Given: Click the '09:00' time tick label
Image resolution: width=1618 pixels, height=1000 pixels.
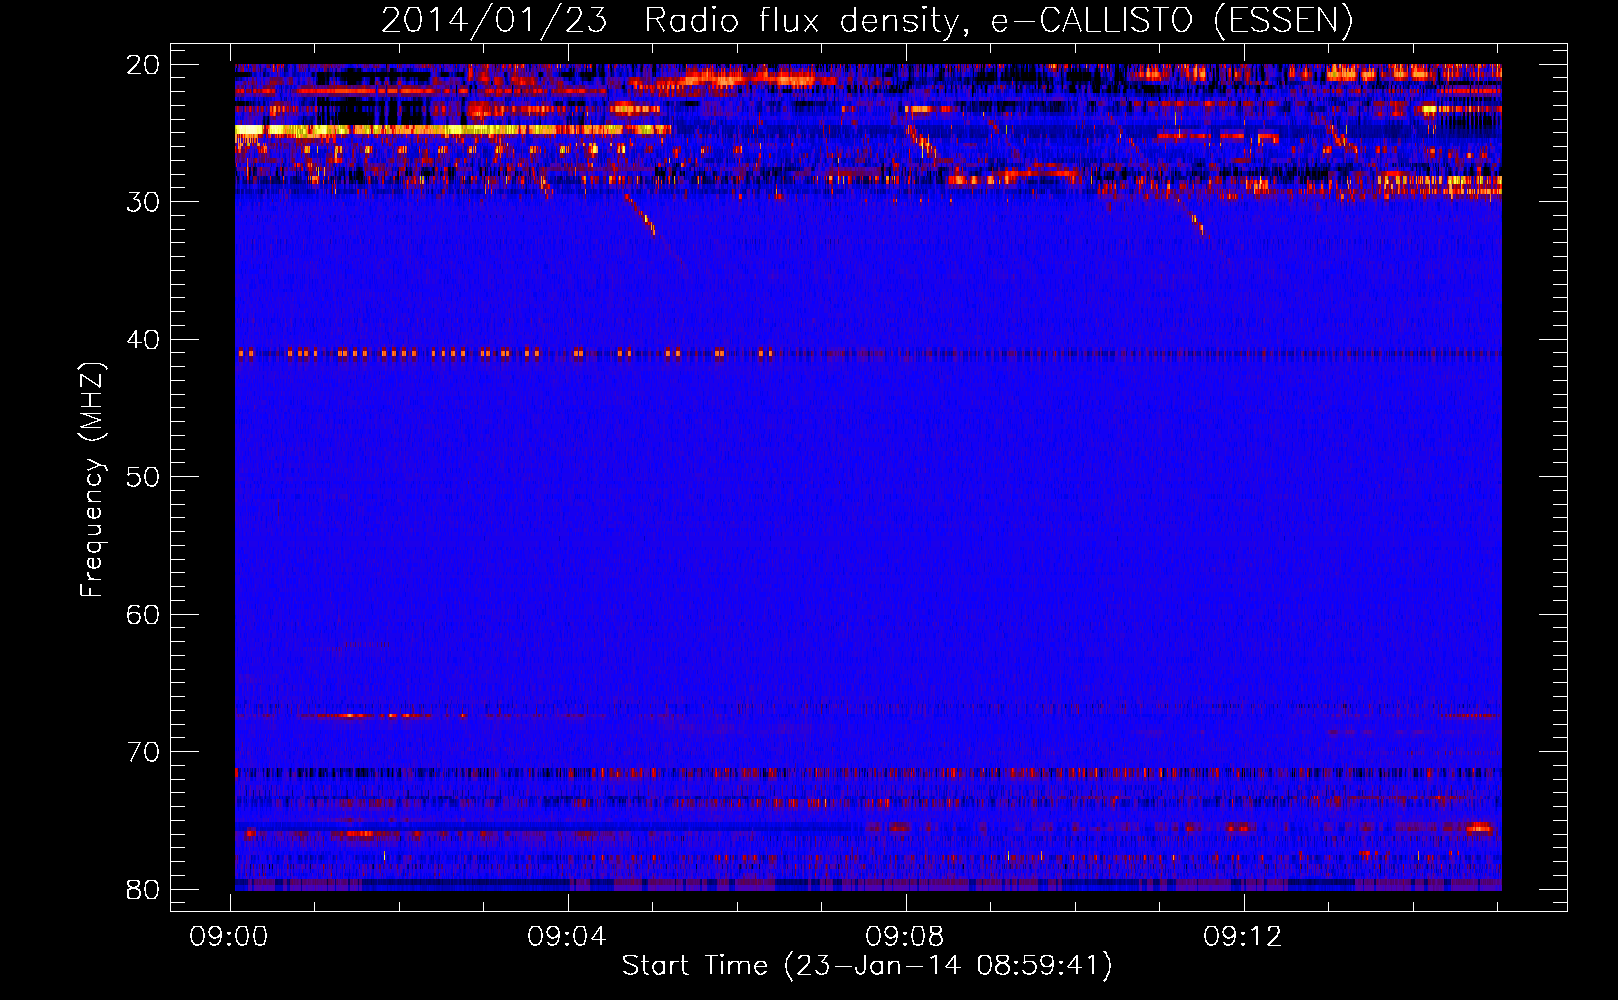Looking at the screenshot, I should (229, 937).
